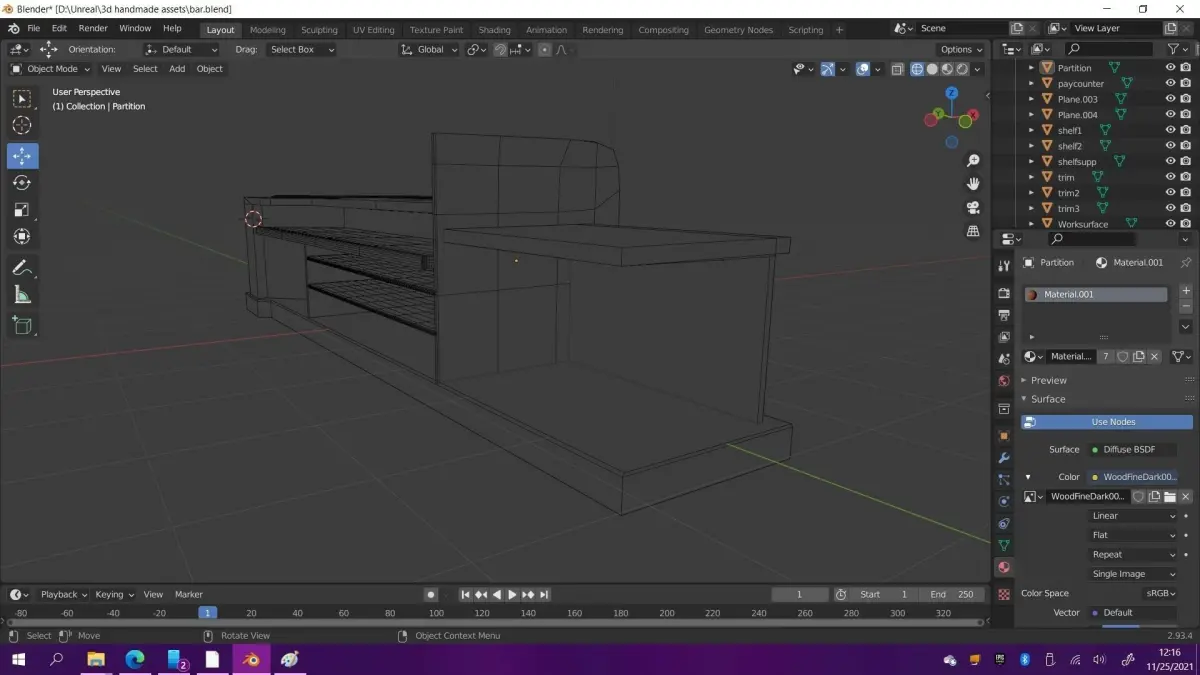Switch to the Shading workspace tab
1200x675 pixels.
[494, 30]
